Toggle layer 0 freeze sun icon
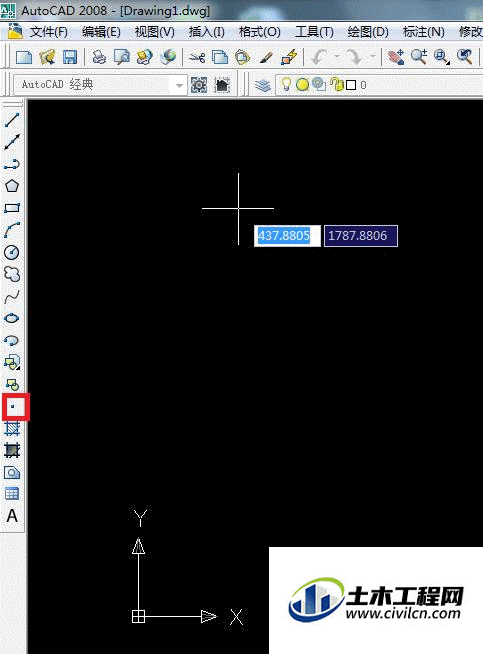The height and width of the screenshot is (654, 483). point(302,85)
